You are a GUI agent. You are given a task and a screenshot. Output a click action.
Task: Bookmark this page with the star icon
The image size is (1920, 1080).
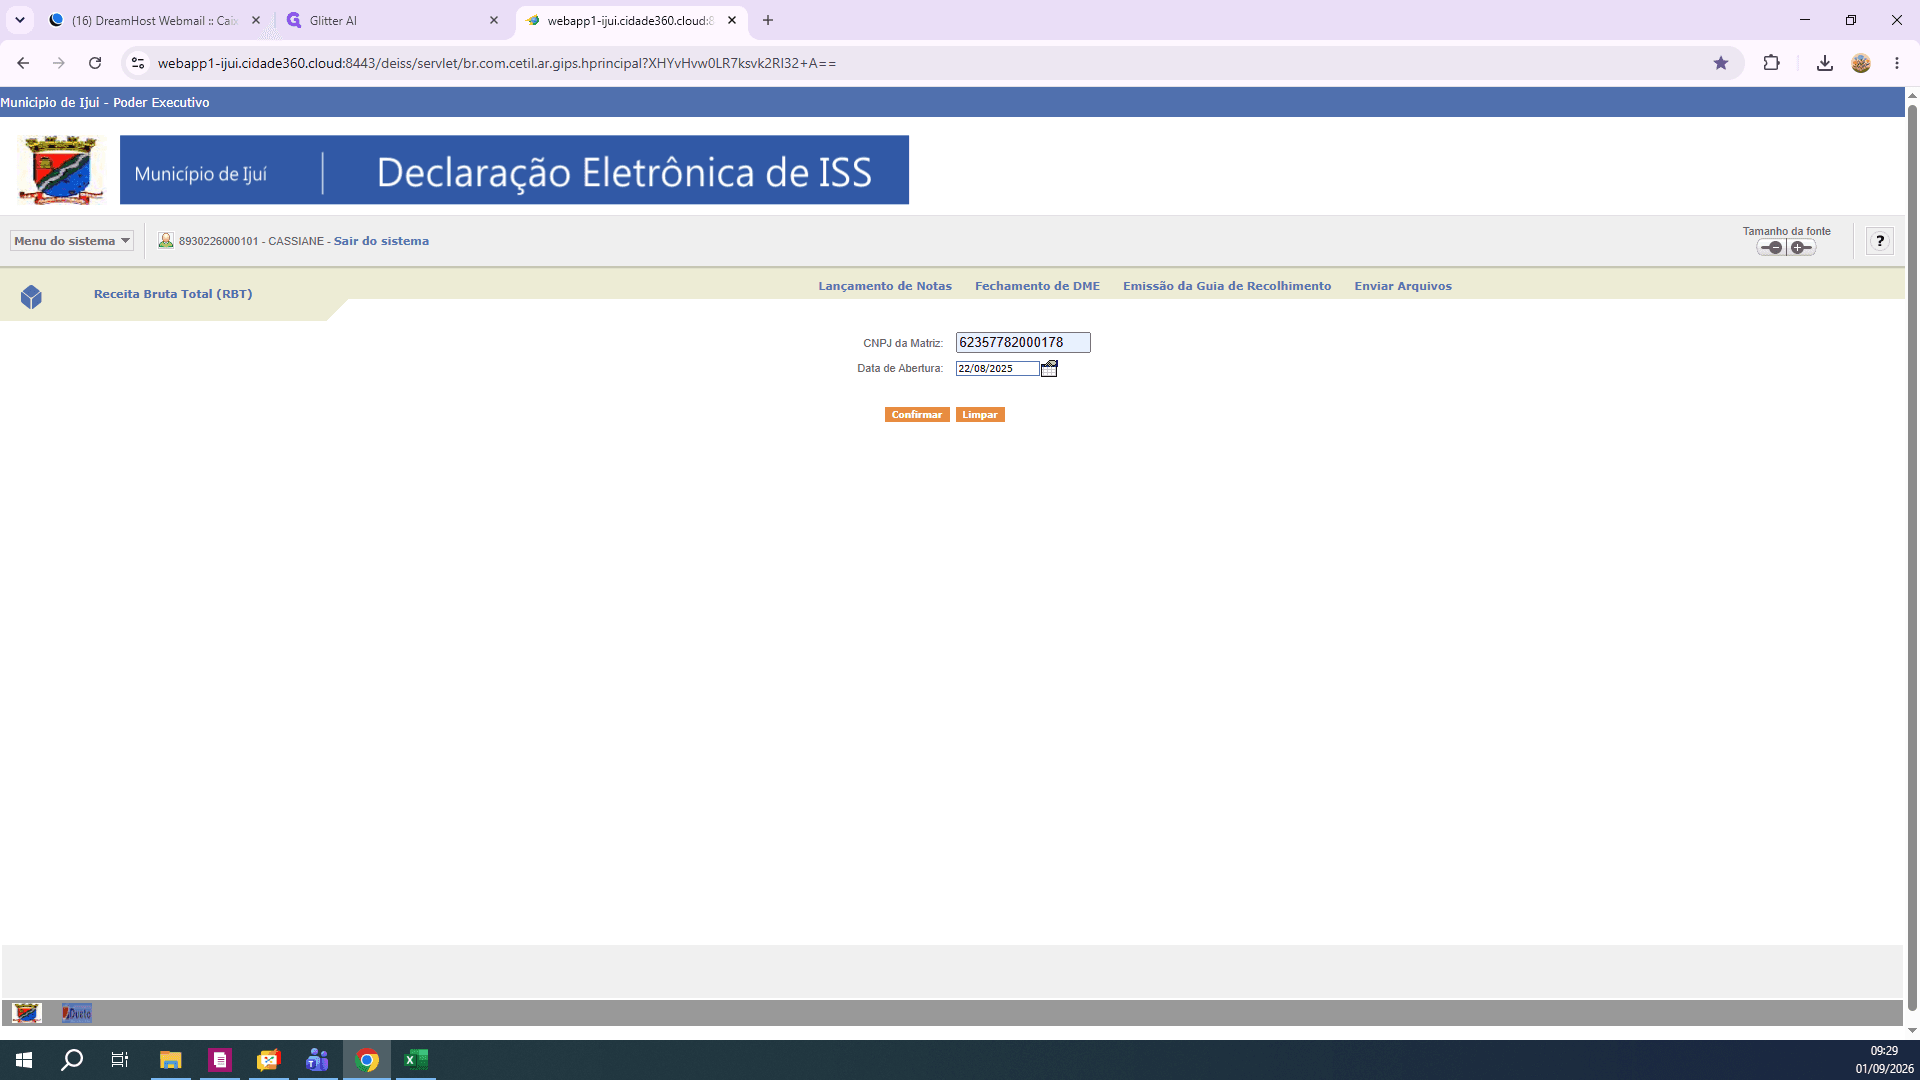[x=1721, y=63]
